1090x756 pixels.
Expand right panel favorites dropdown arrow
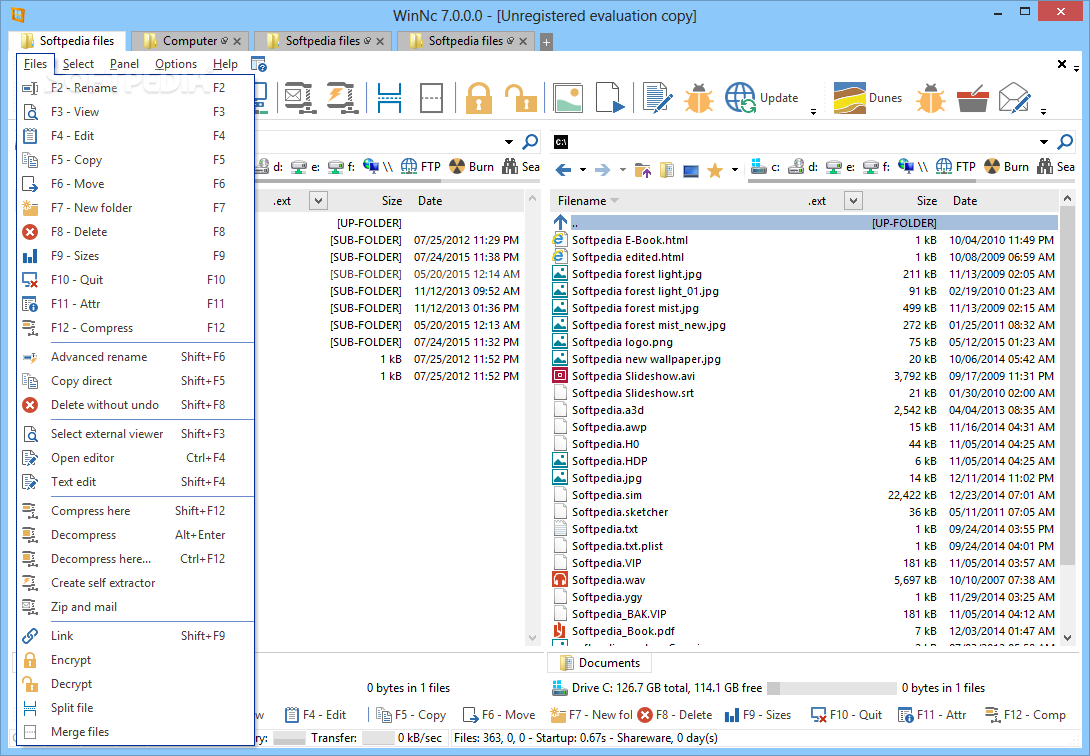(734, 170)
